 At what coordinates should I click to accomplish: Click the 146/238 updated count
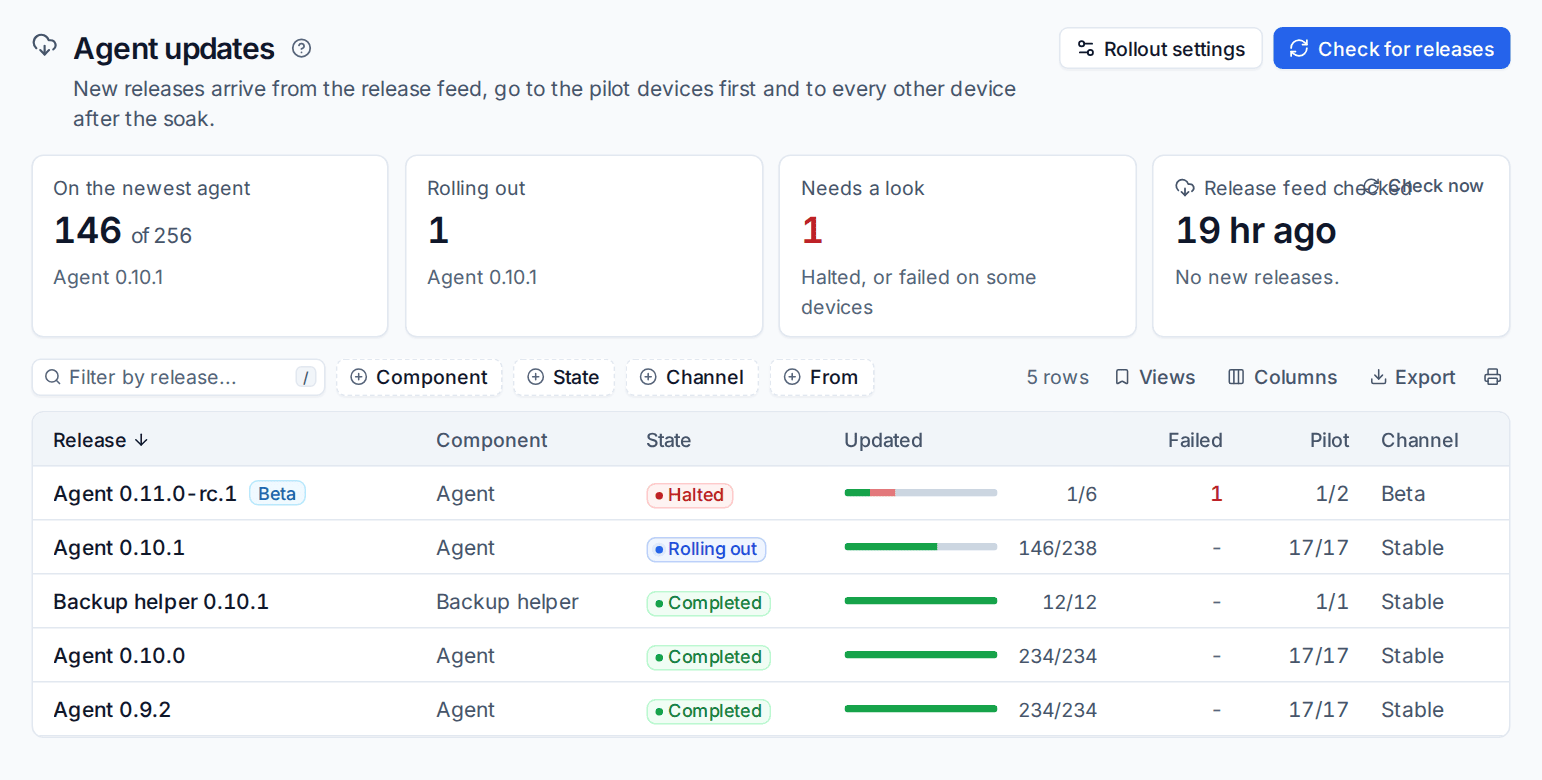[1058, 547]
